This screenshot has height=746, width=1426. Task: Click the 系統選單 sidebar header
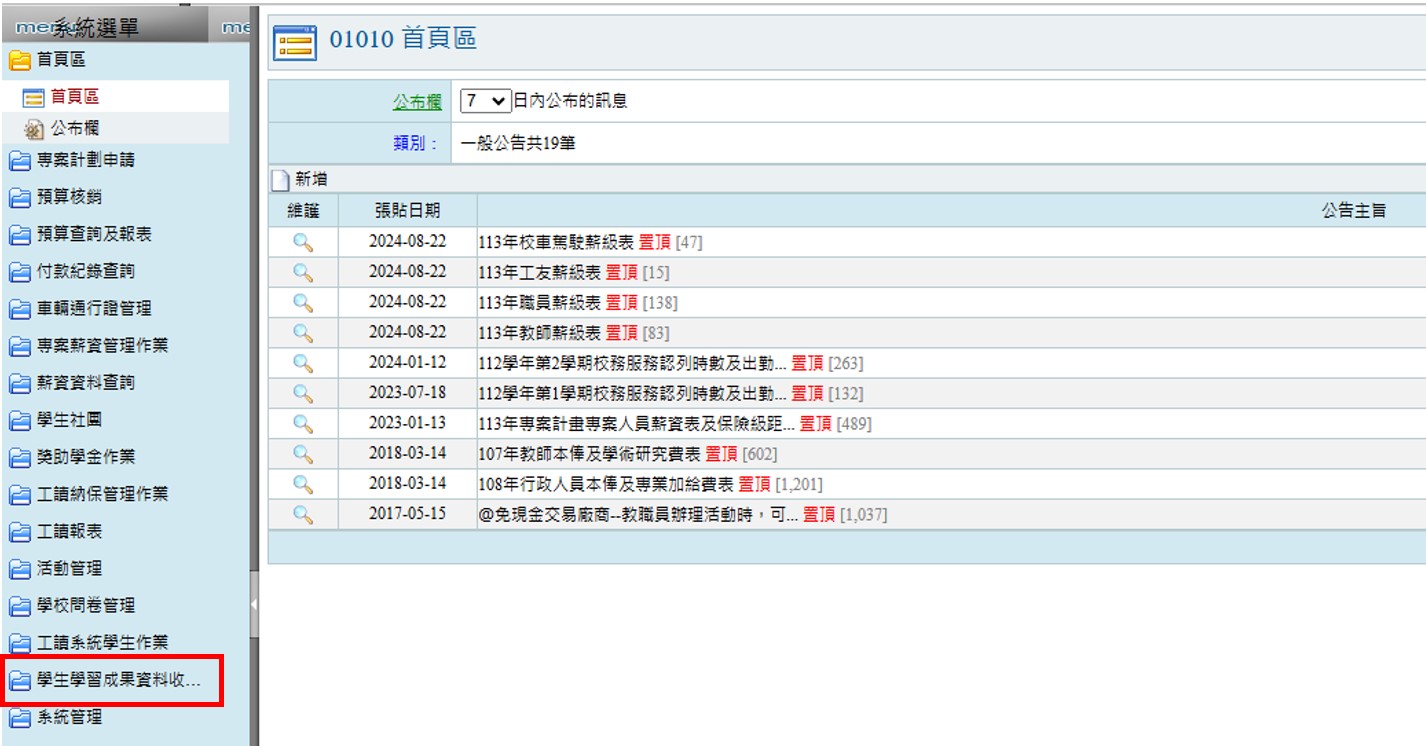[x=95, y=29]
